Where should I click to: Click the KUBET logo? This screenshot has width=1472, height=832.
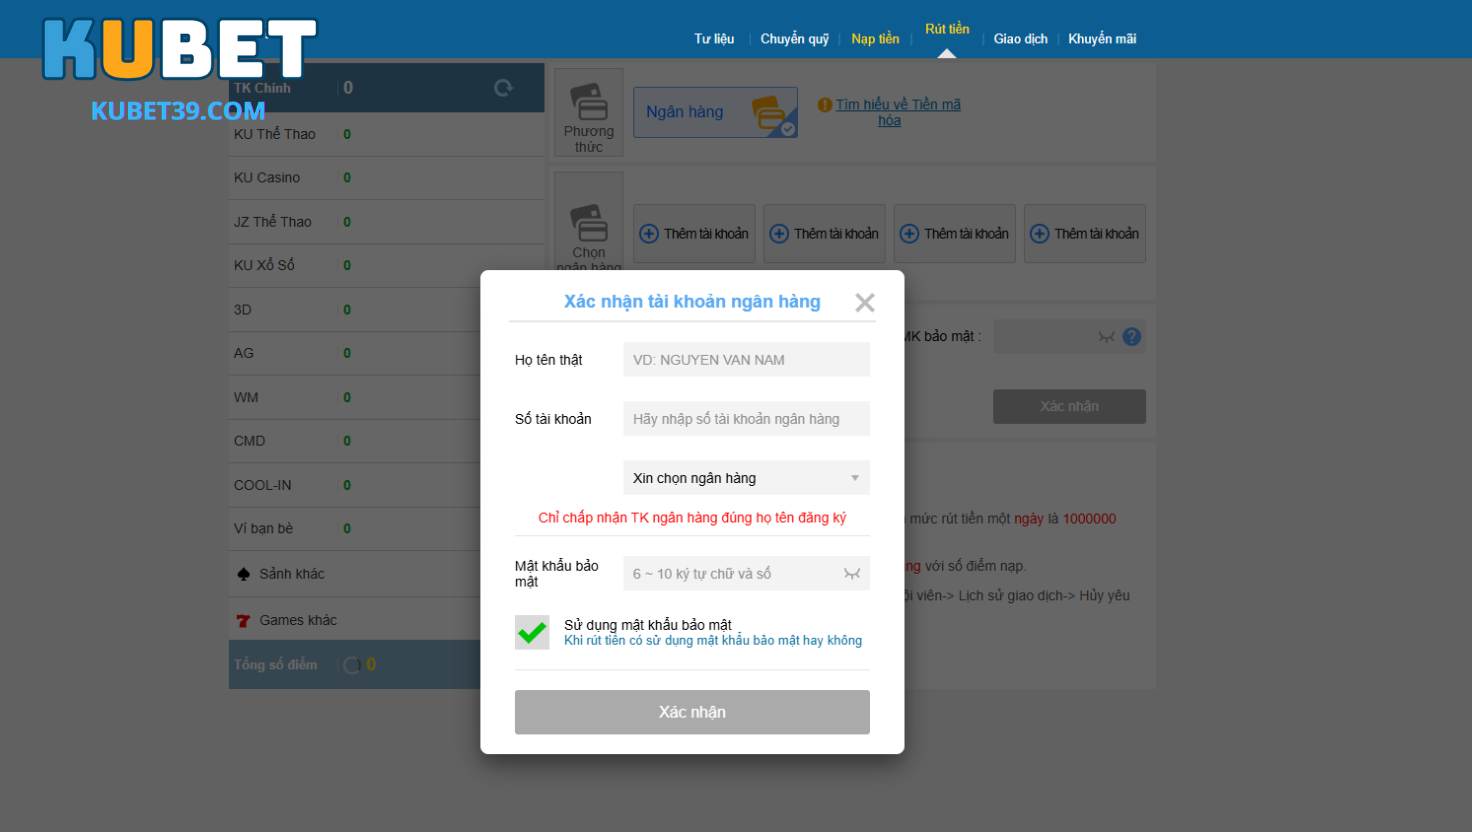(x=177, y=46)
